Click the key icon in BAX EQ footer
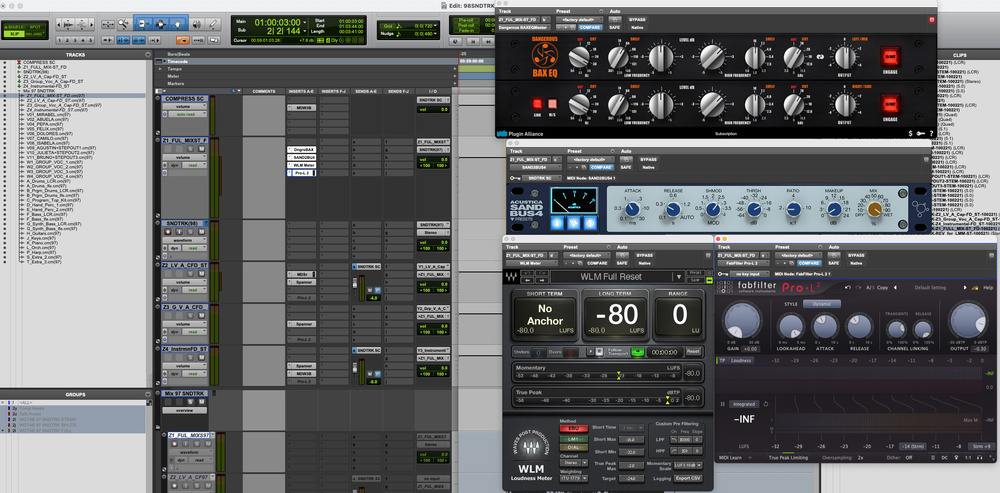This screenshot has height=493, width=1000. (920, 133)
